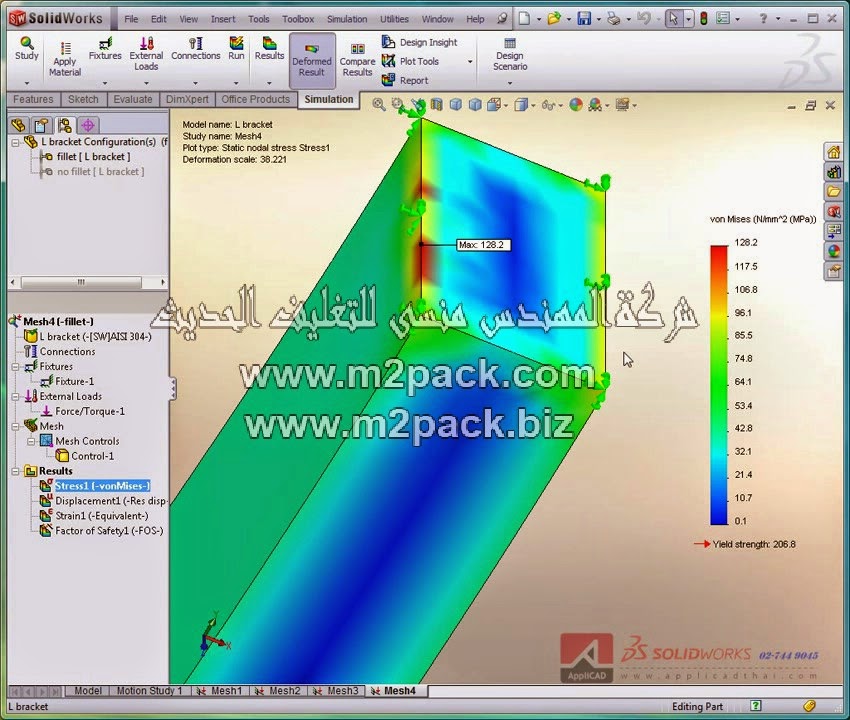The height and width of the screenshot is (720, 850).
Task: Open Connections tool
Action: [x=196, y=48]
